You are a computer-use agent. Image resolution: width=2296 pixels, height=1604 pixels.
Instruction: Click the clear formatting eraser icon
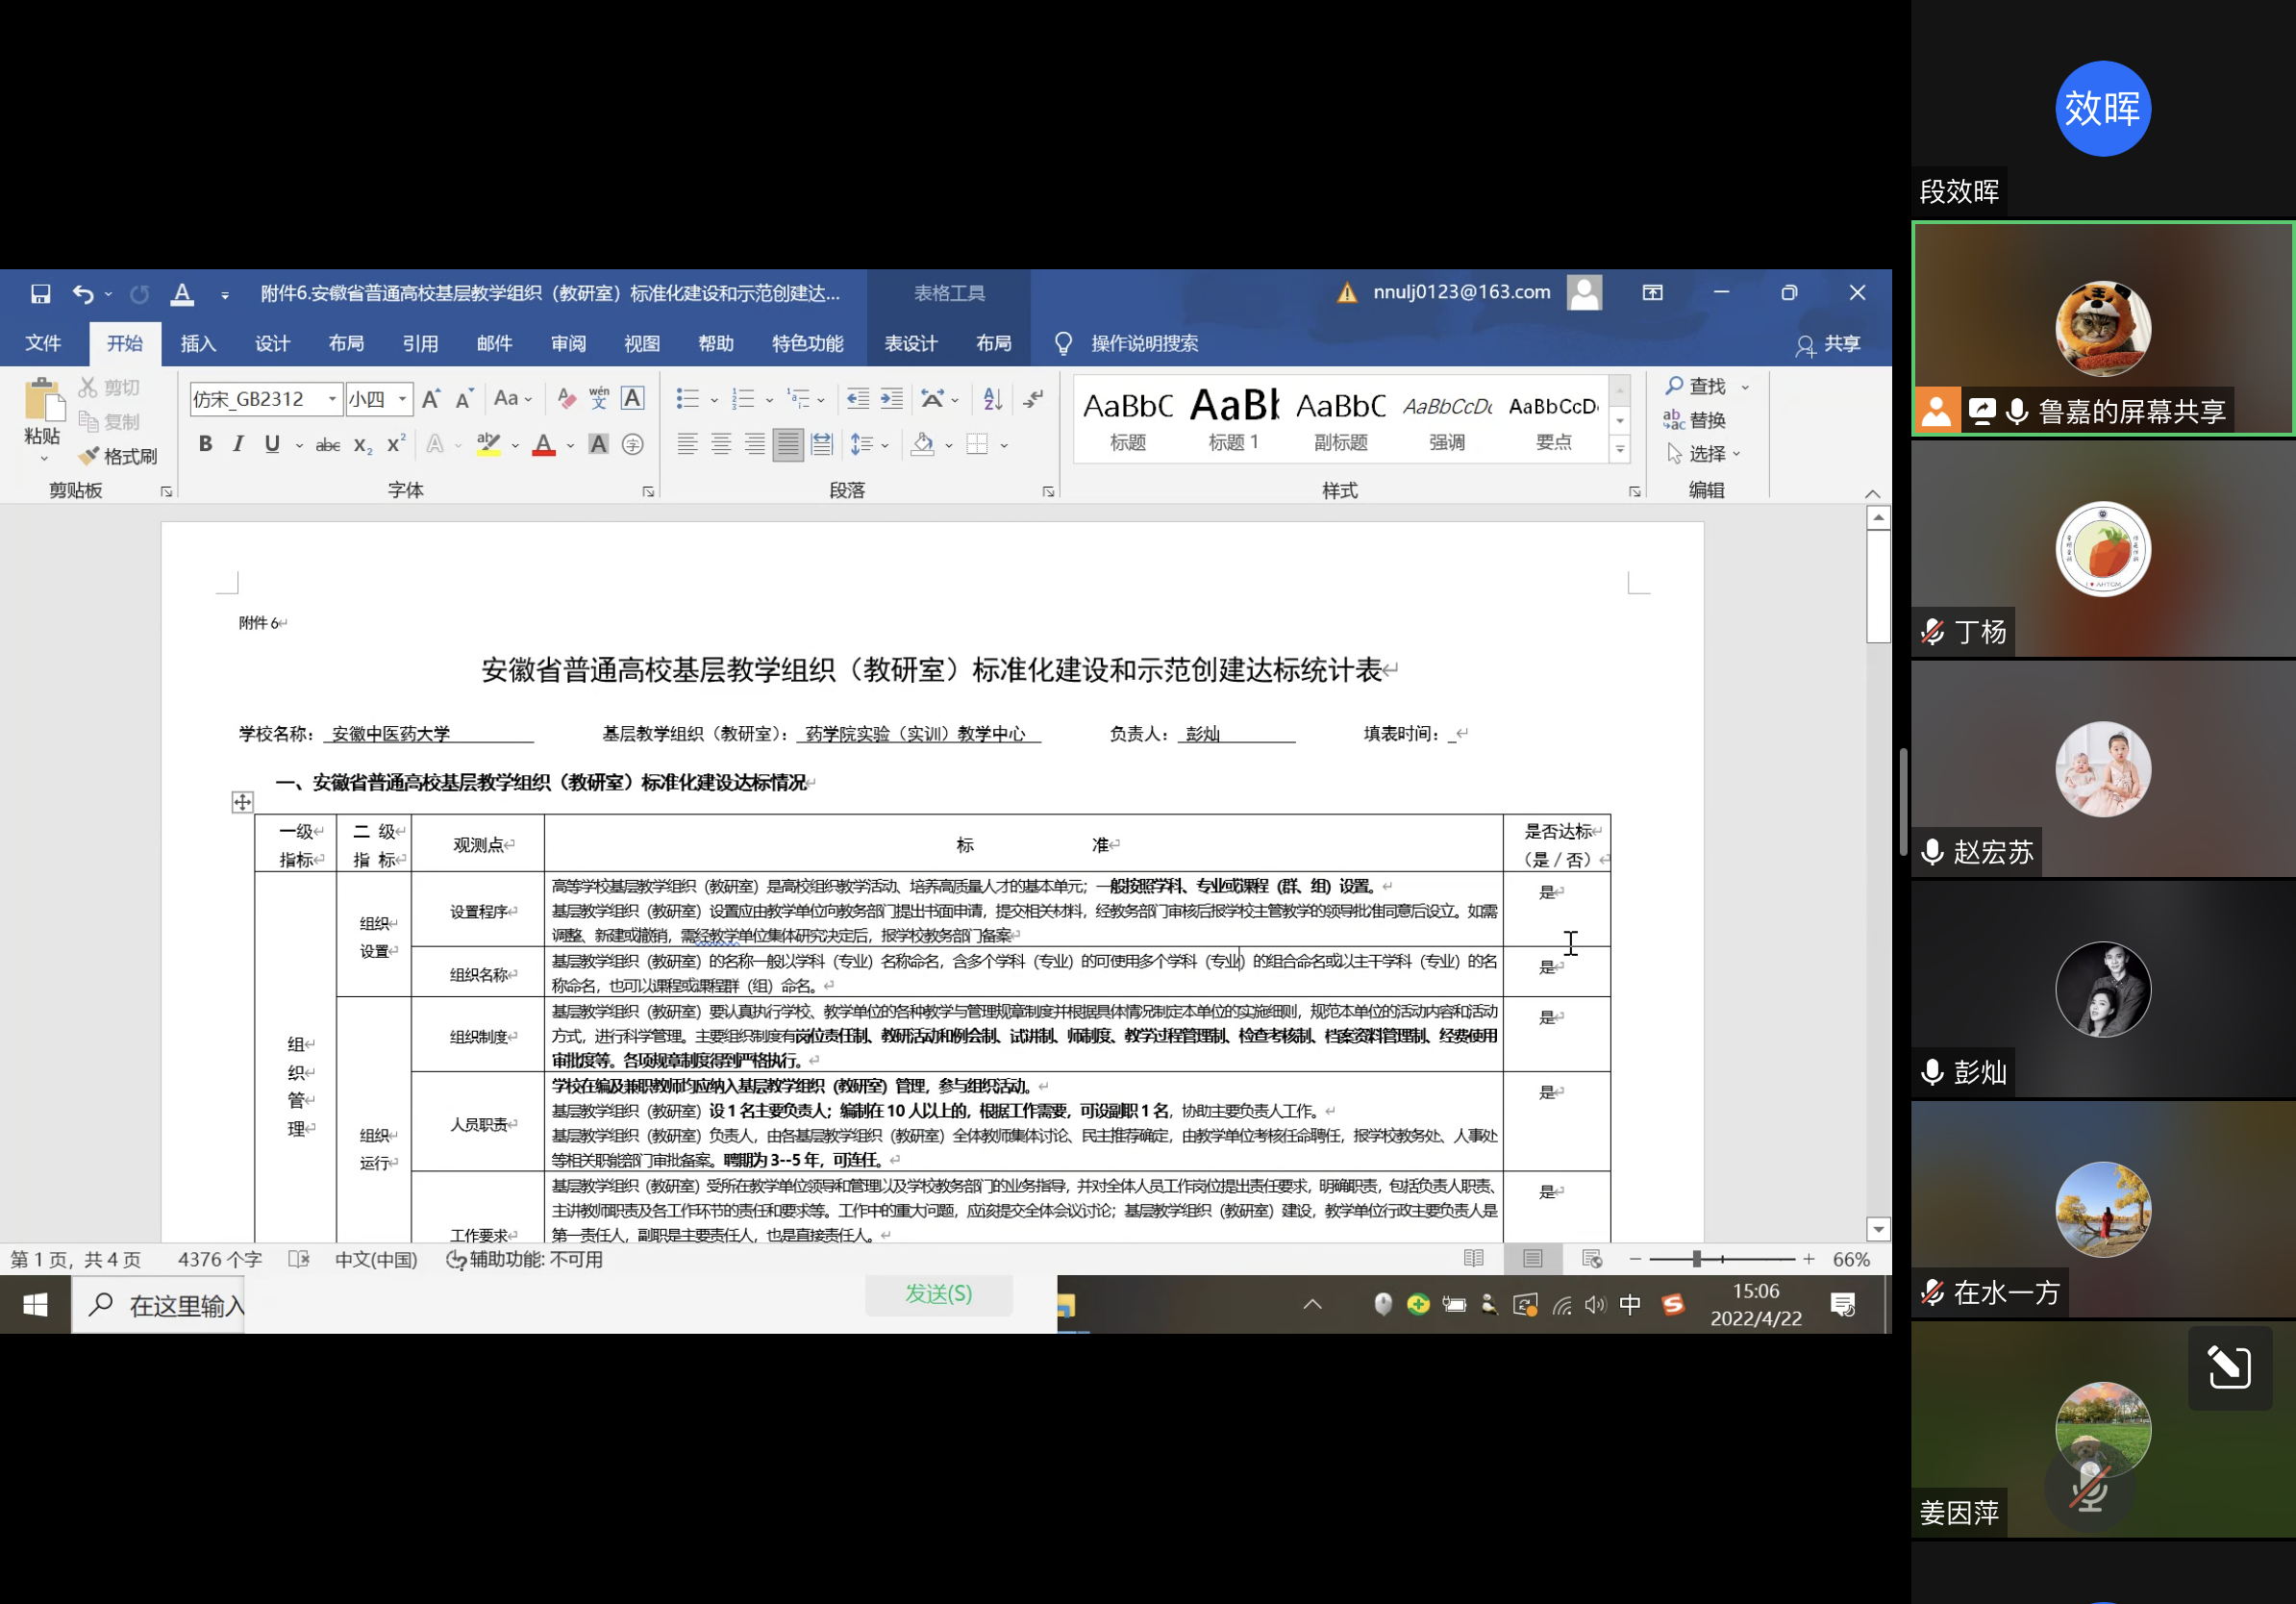point(566,399)
